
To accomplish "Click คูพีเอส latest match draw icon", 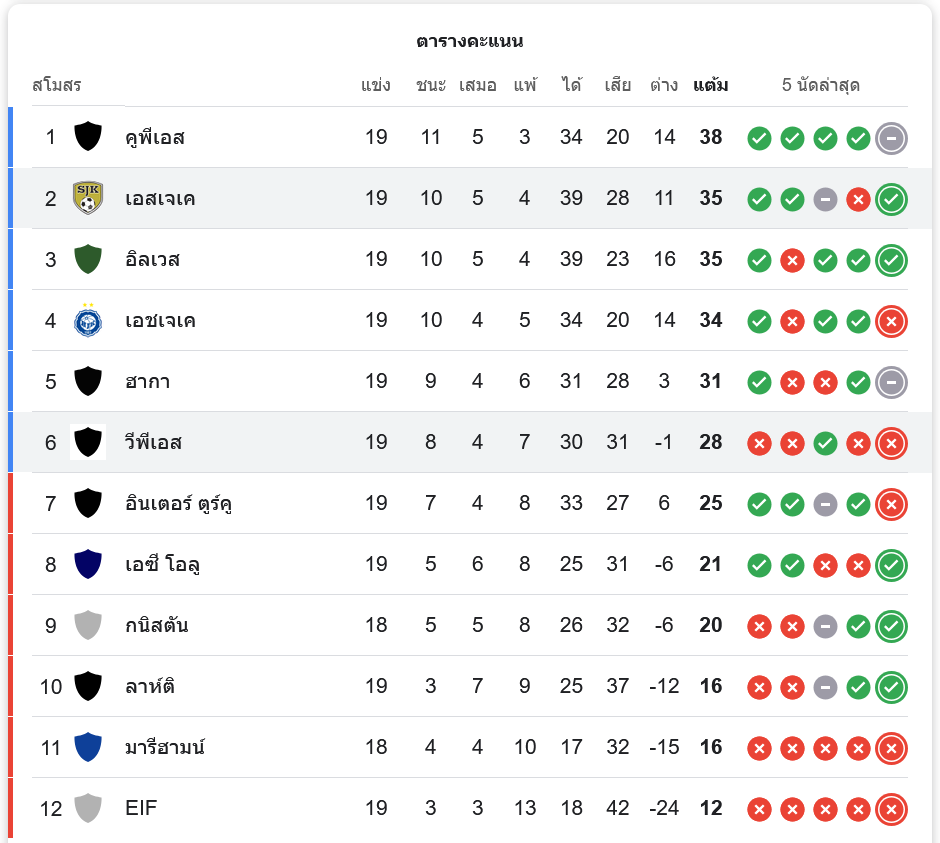I will [x=891, y=138].
